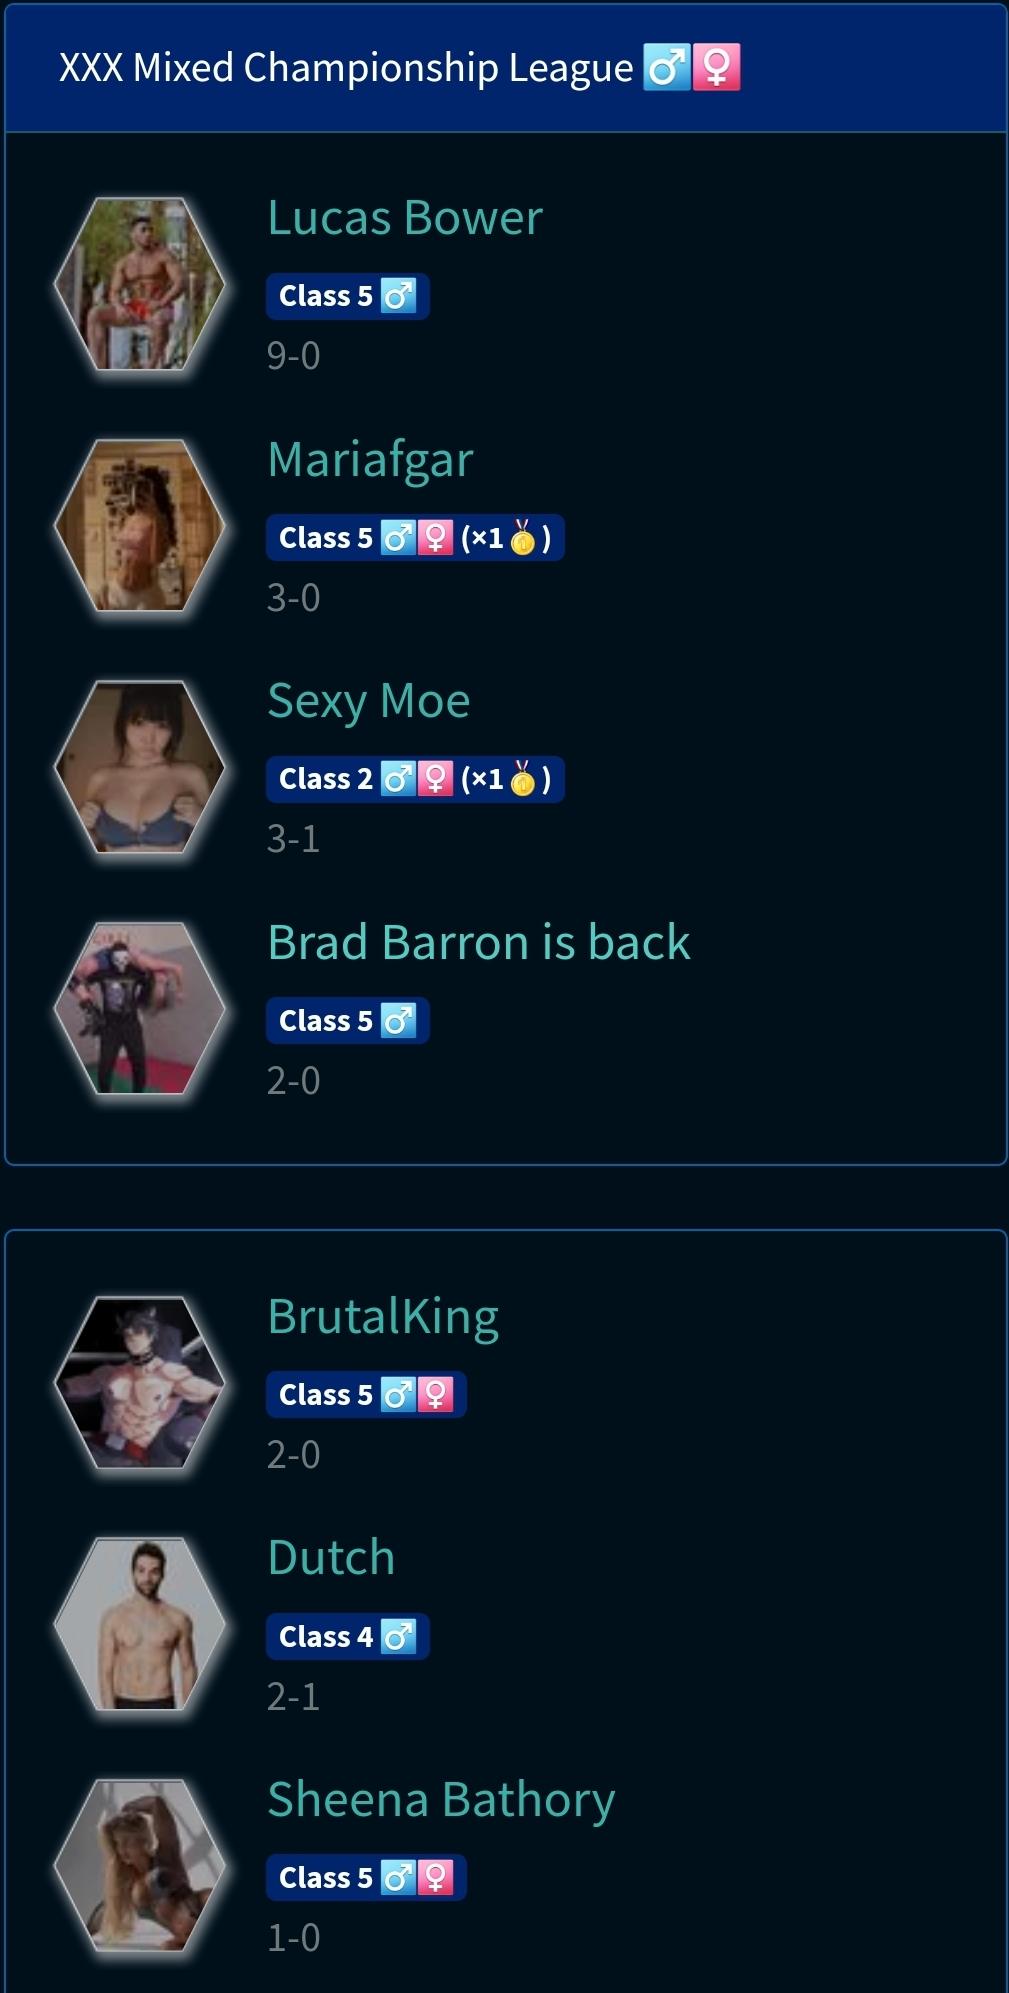Click the male symbol icon on Brad Barron's badge
Screen dimensions: 1009x1993
pyautogui.click(x=398, y=1021)
